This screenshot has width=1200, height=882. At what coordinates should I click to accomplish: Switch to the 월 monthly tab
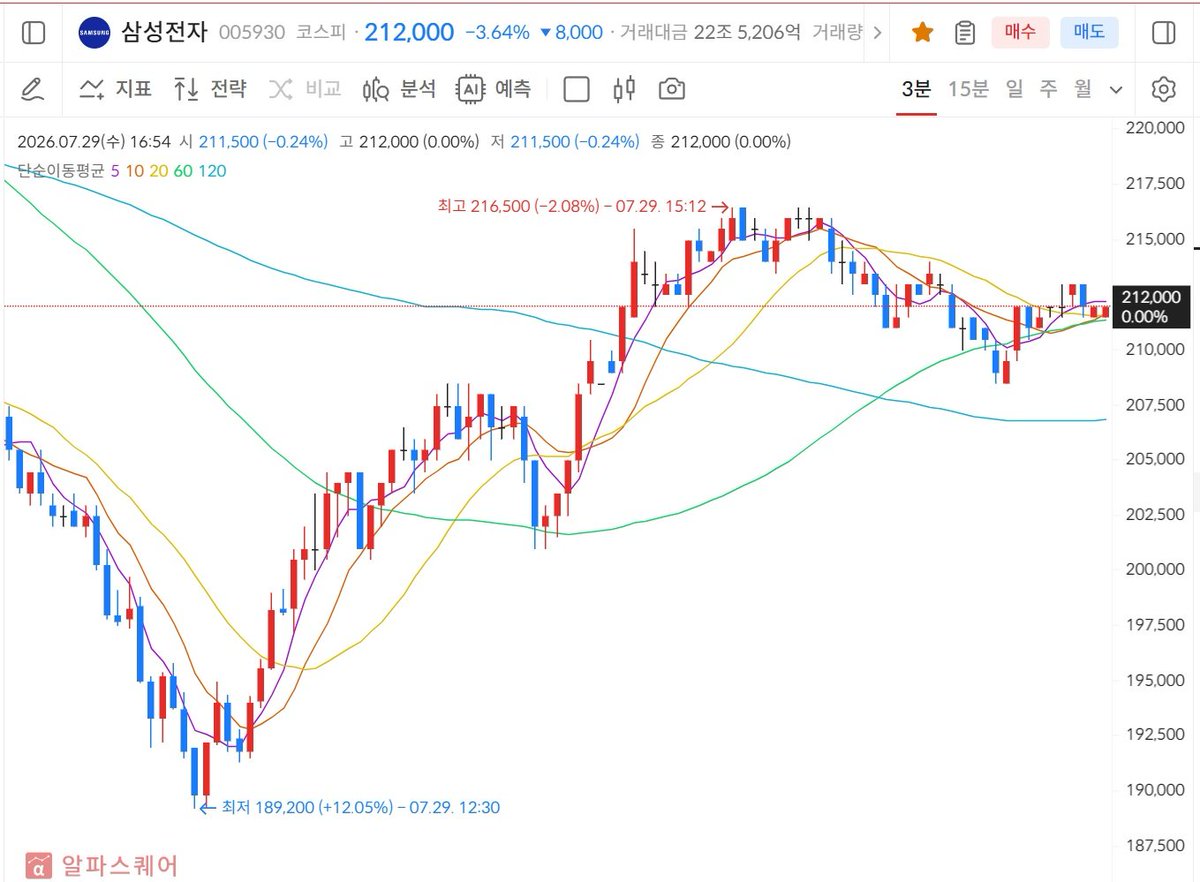tap(1083, 89)
